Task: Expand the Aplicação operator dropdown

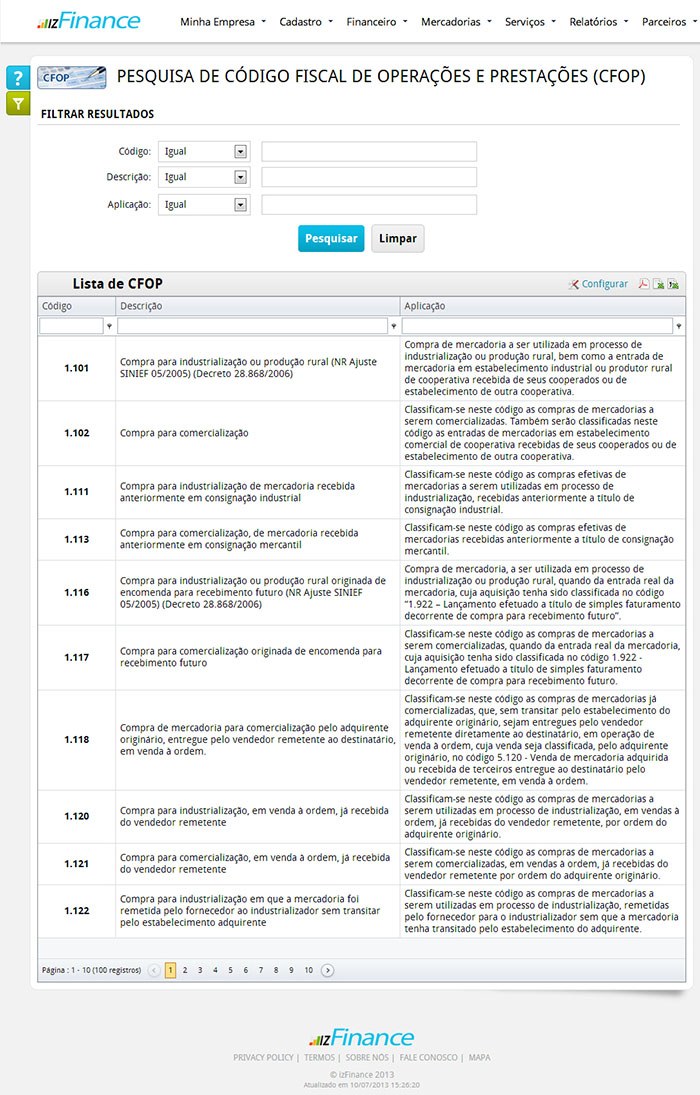Action: click(x=240, y=205)
